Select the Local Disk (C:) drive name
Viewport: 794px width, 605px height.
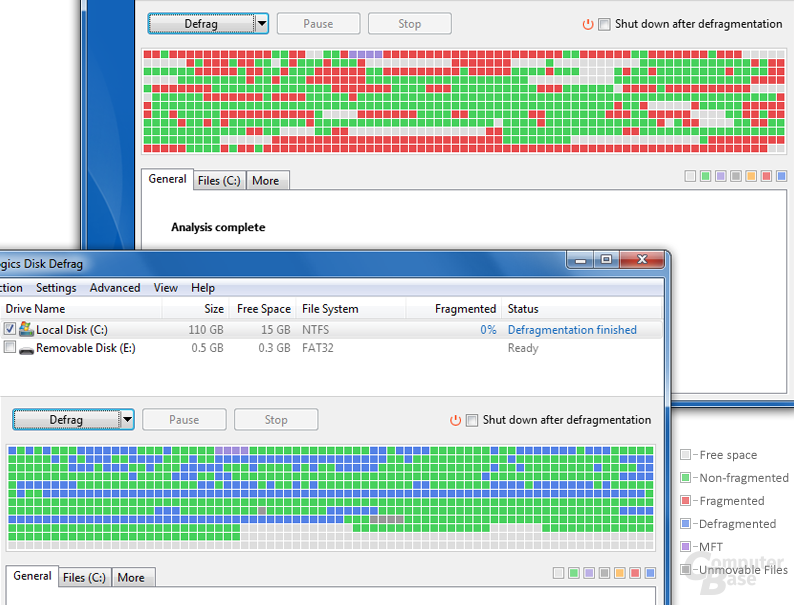pyautogui.click(x=72, y=330)
